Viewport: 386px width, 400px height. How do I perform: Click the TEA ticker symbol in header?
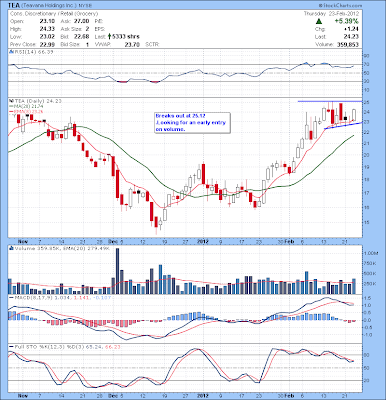point(15,6)
